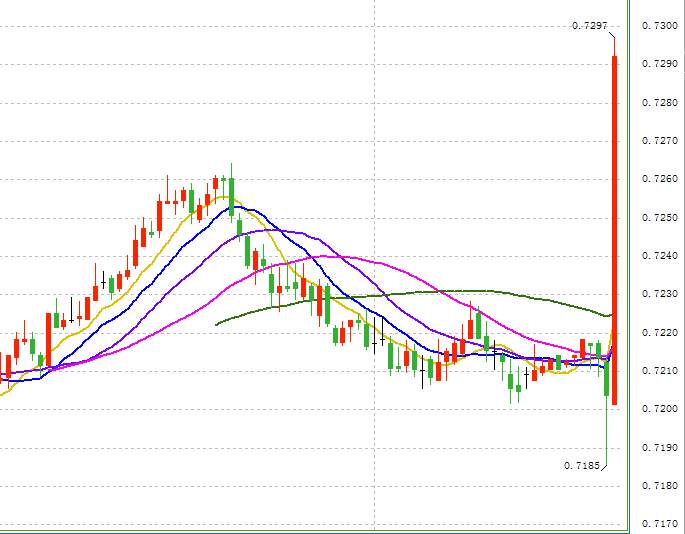
Task: Click the 0.7250 price axis label
Action: (x=660, y=218)
